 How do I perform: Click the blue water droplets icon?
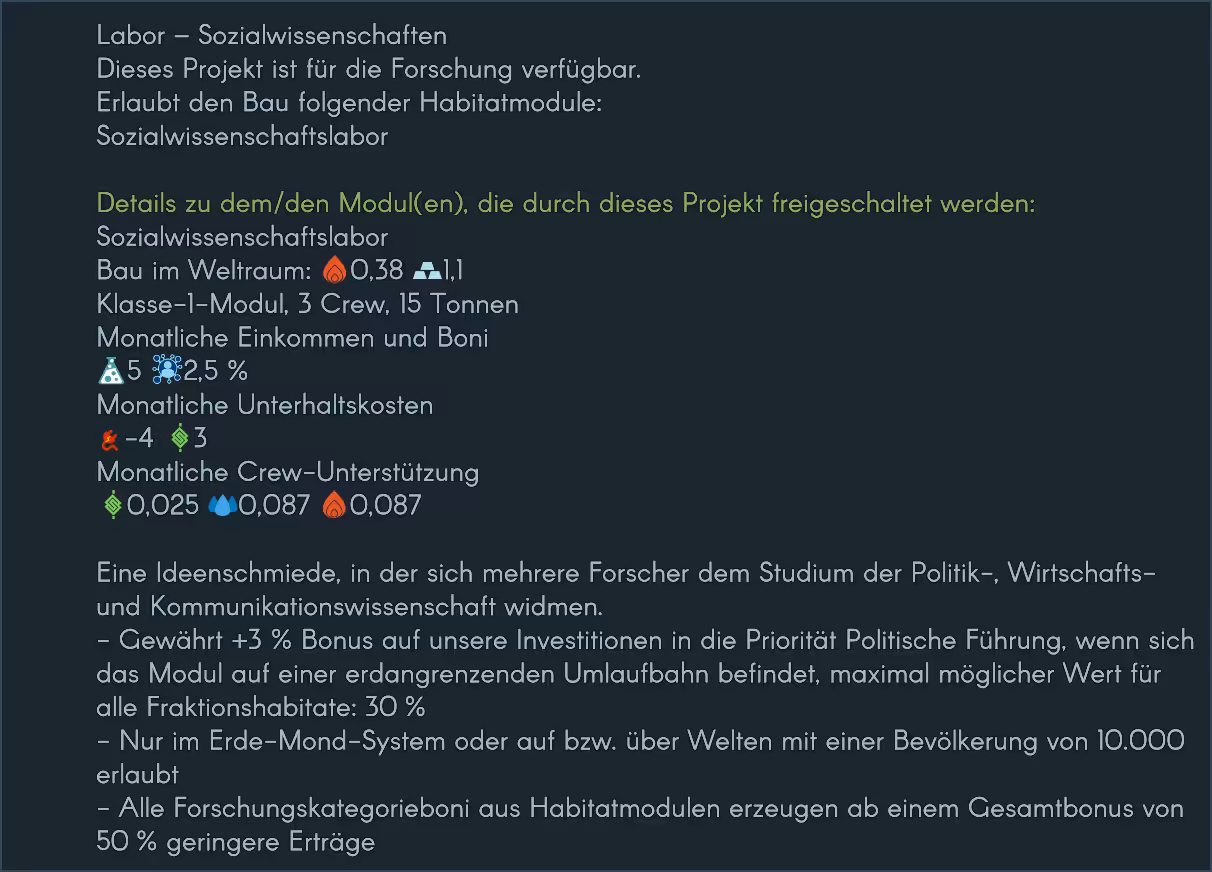(222, 505)
